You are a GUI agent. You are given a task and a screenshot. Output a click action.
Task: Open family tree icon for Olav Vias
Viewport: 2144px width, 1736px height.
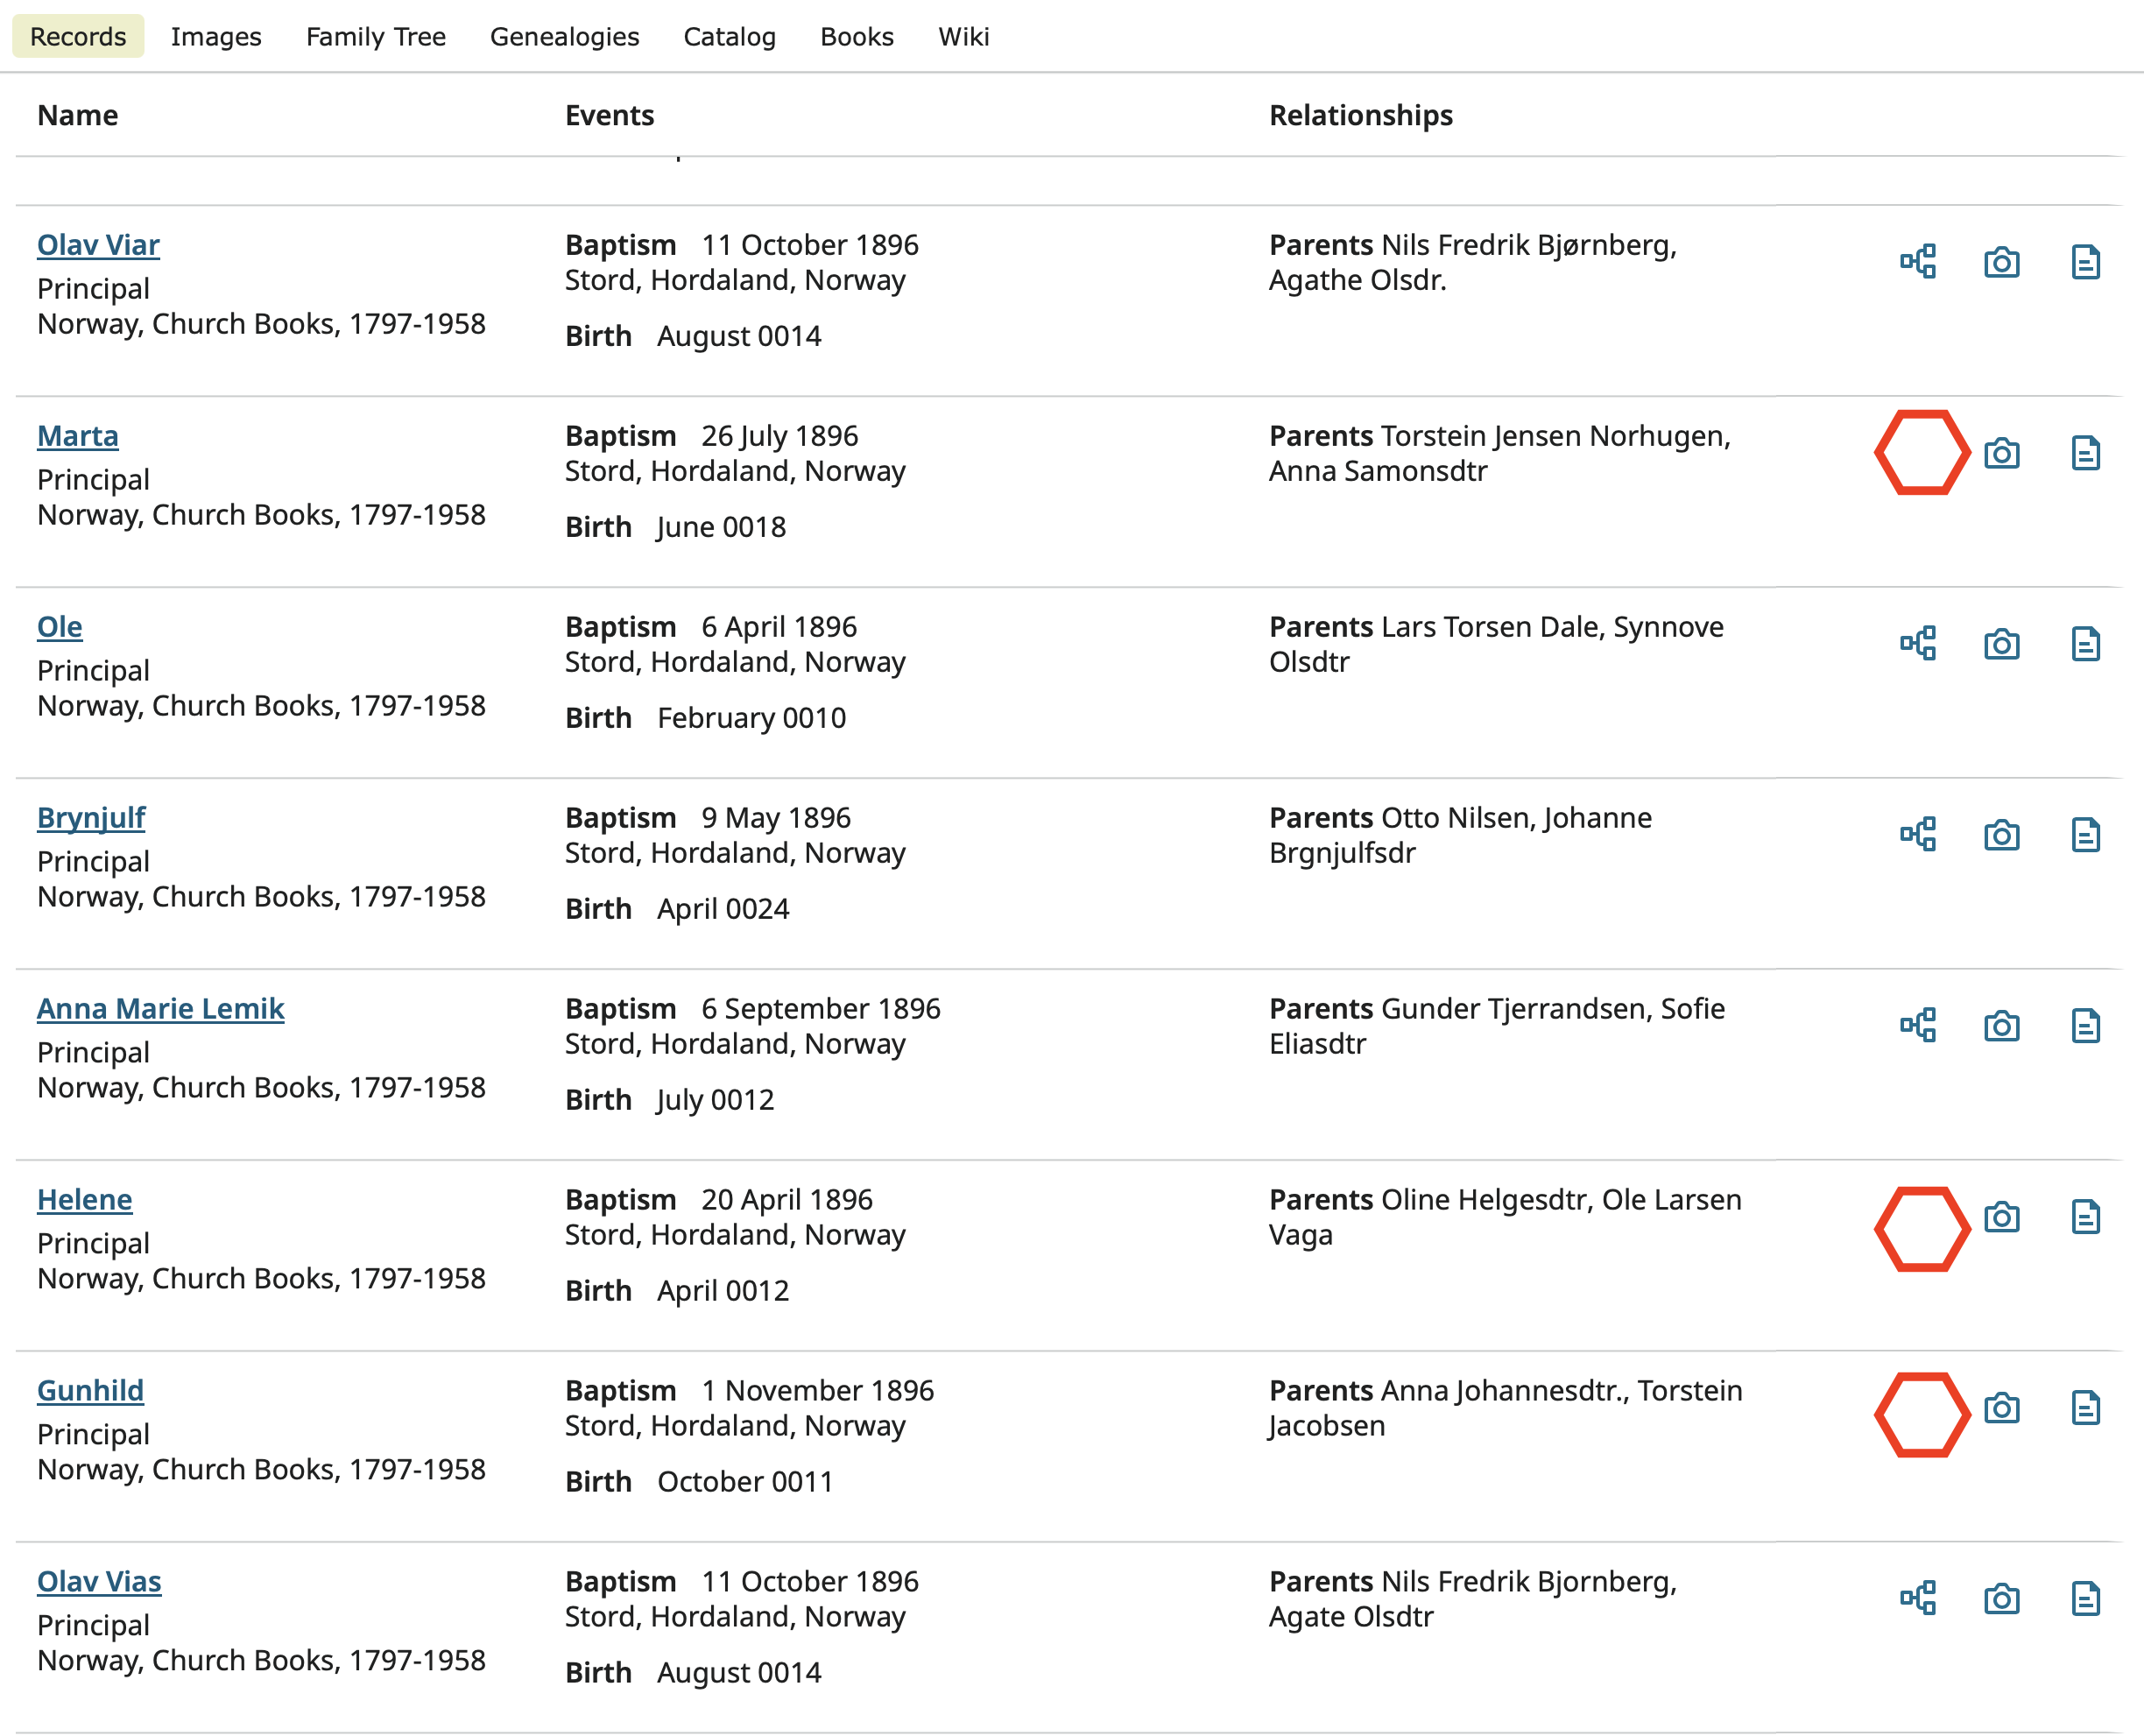pos(1917,1598)
